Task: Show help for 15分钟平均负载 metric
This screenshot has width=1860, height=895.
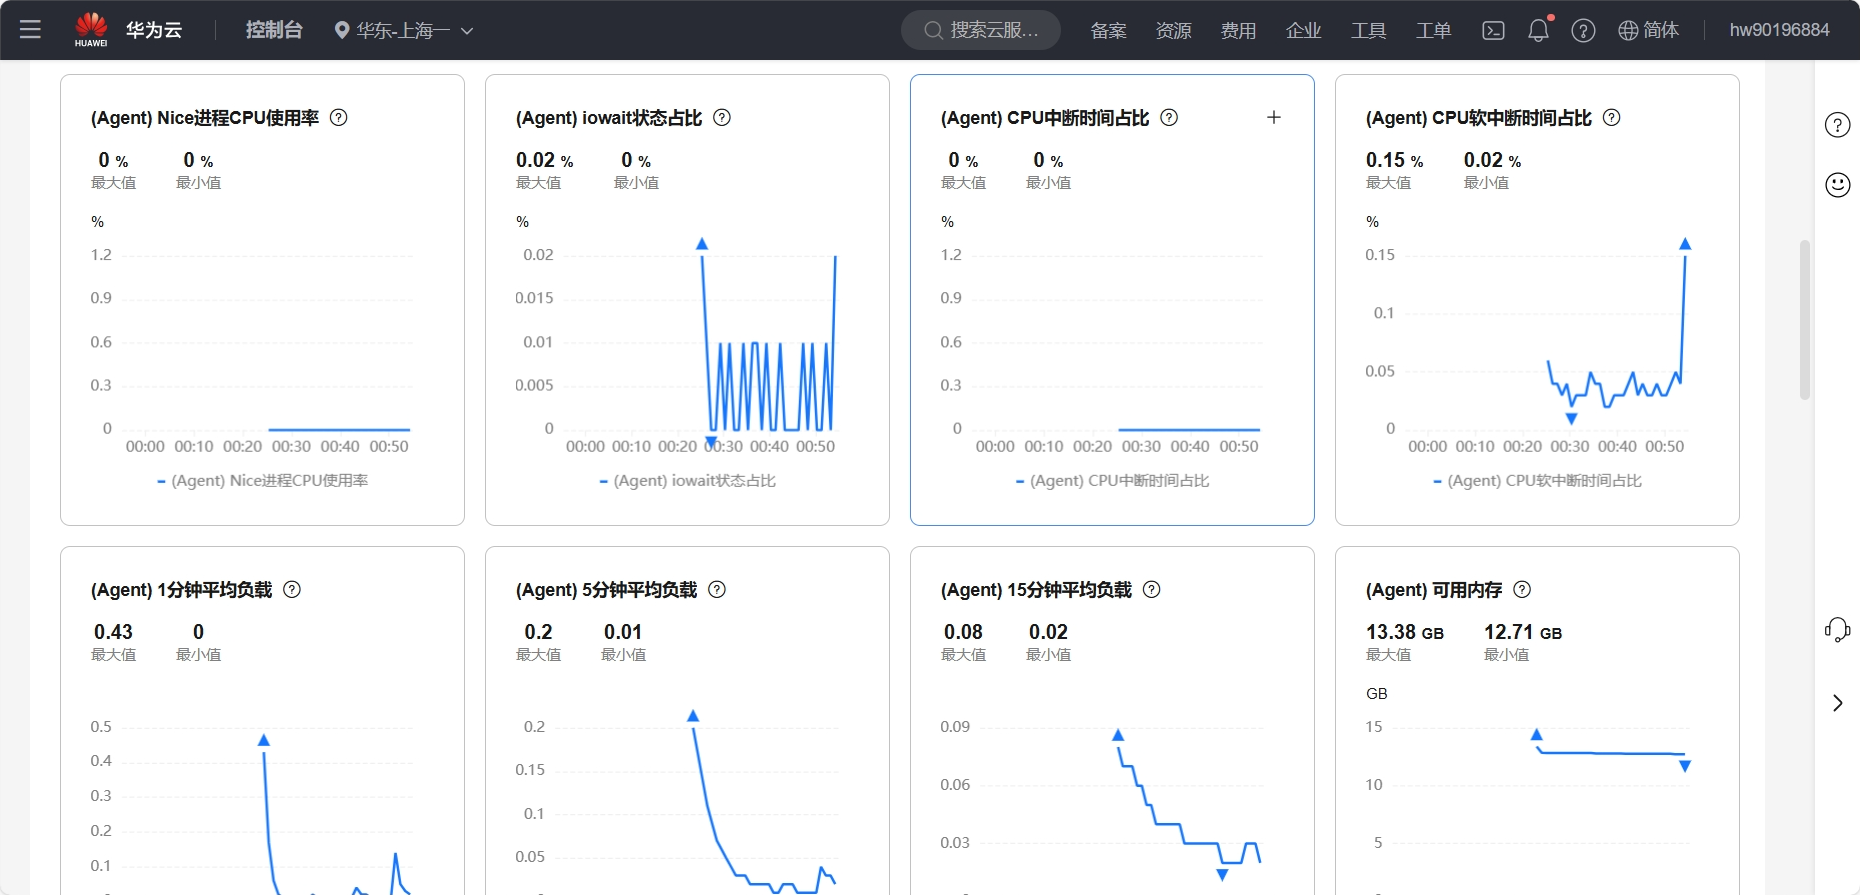Action: click(x=1152, y=589)
